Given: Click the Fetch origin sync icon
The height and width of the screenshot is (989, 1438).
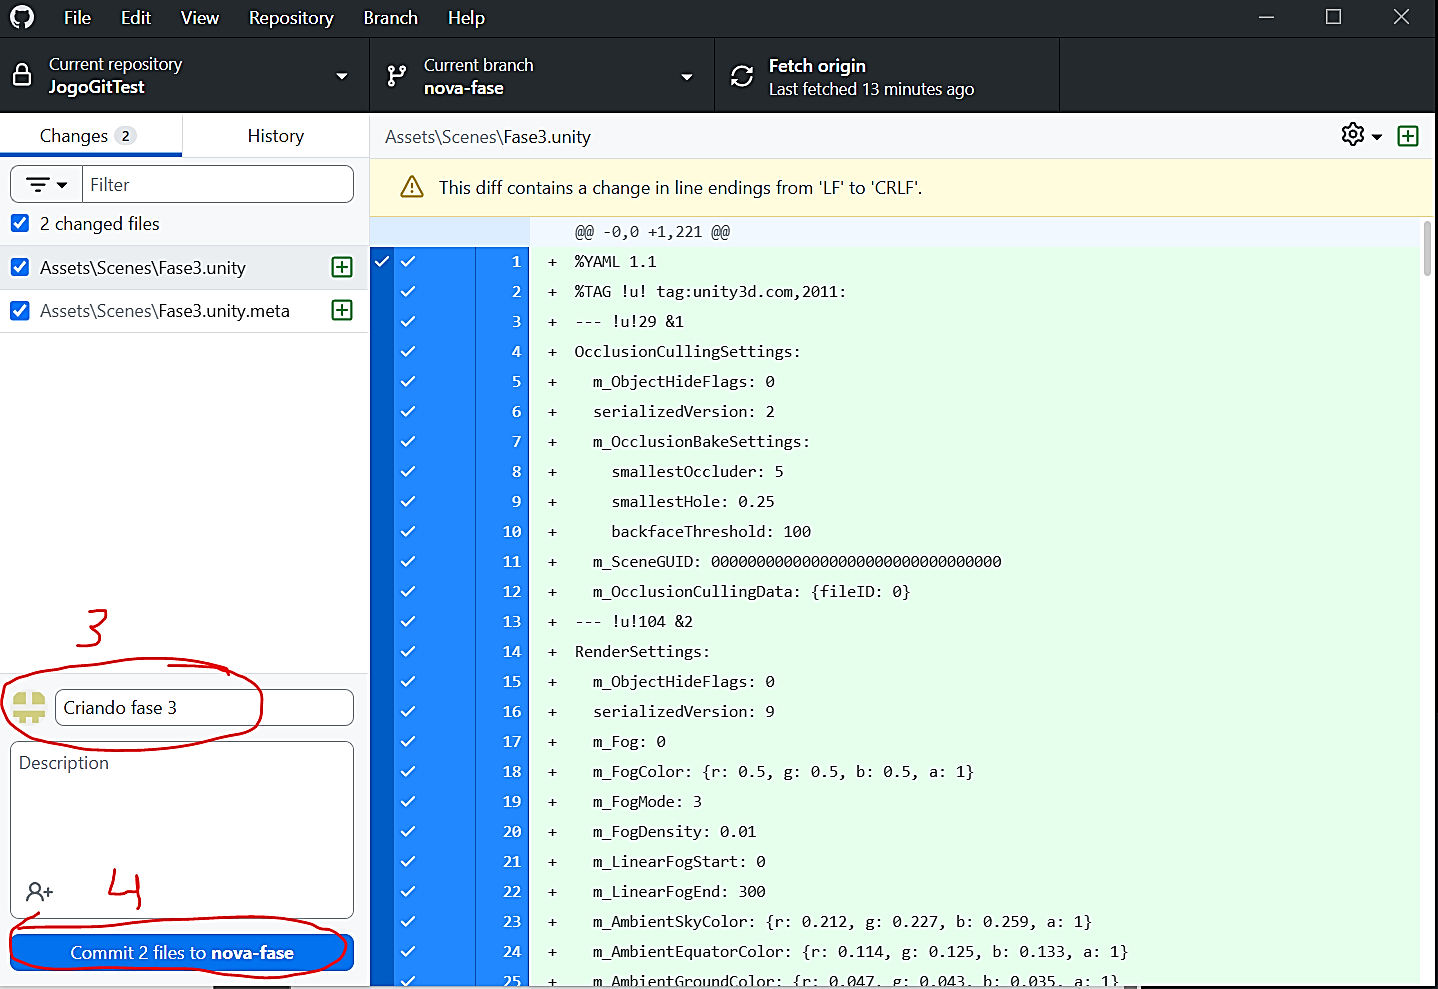Looking at the screenshot, I should coord(742,76).
